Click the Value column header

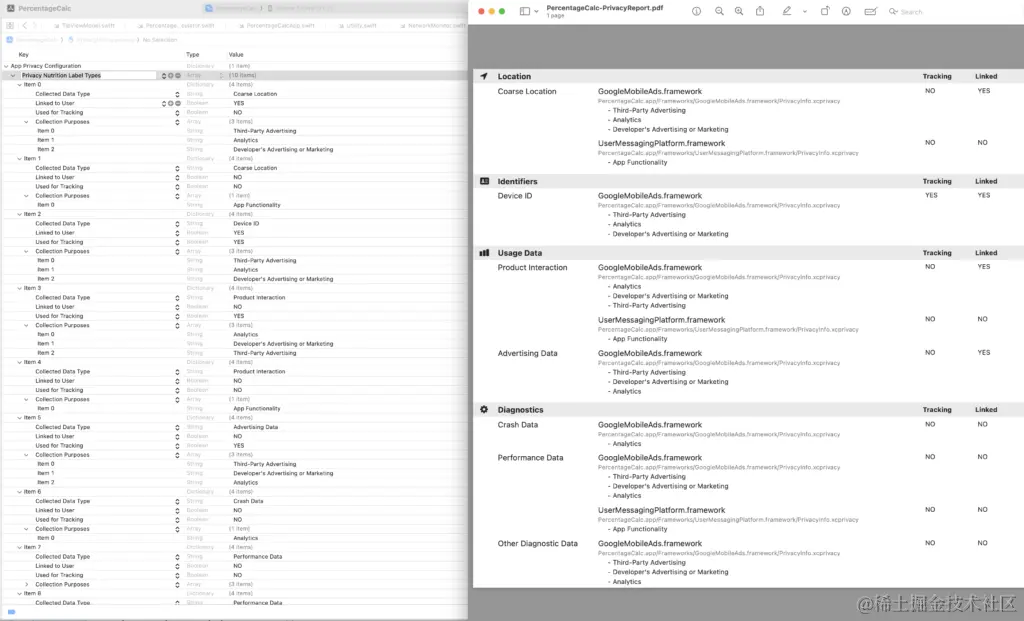[236, 55]
